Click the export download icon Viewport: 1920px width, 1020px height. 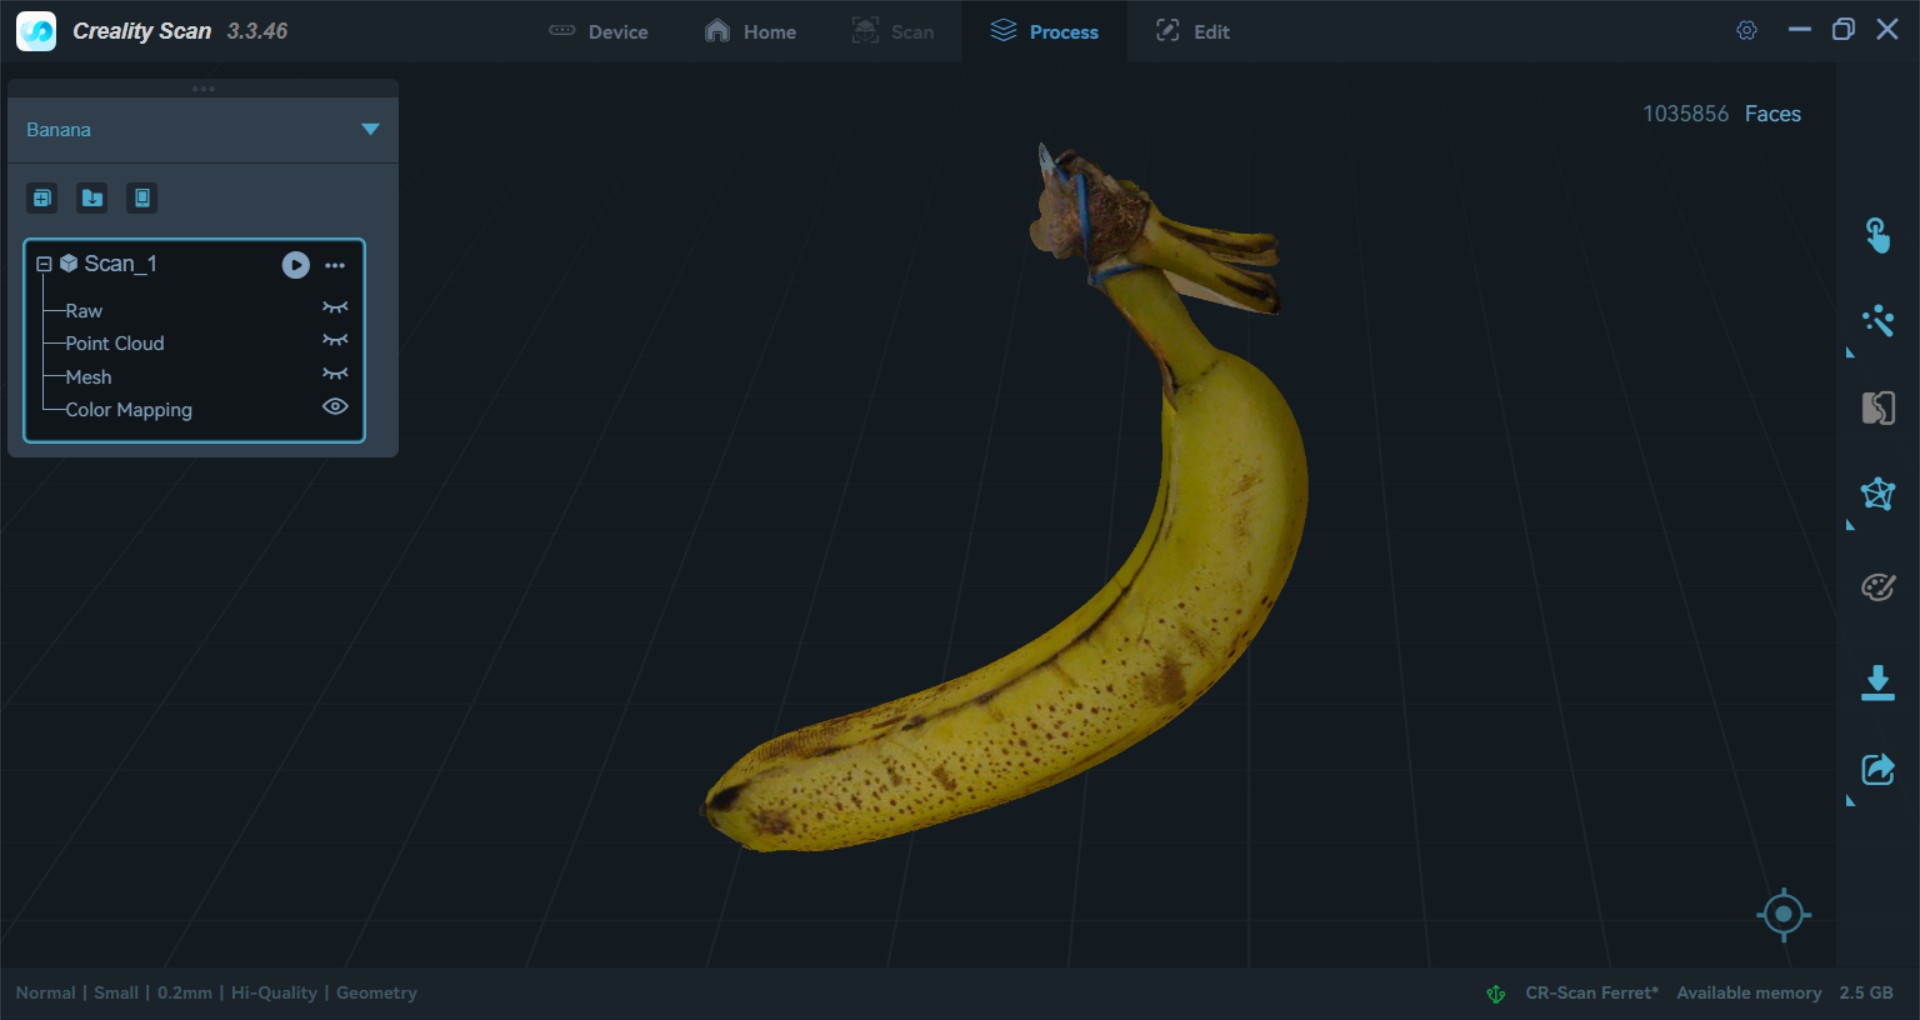click(x=1877, y=683)
